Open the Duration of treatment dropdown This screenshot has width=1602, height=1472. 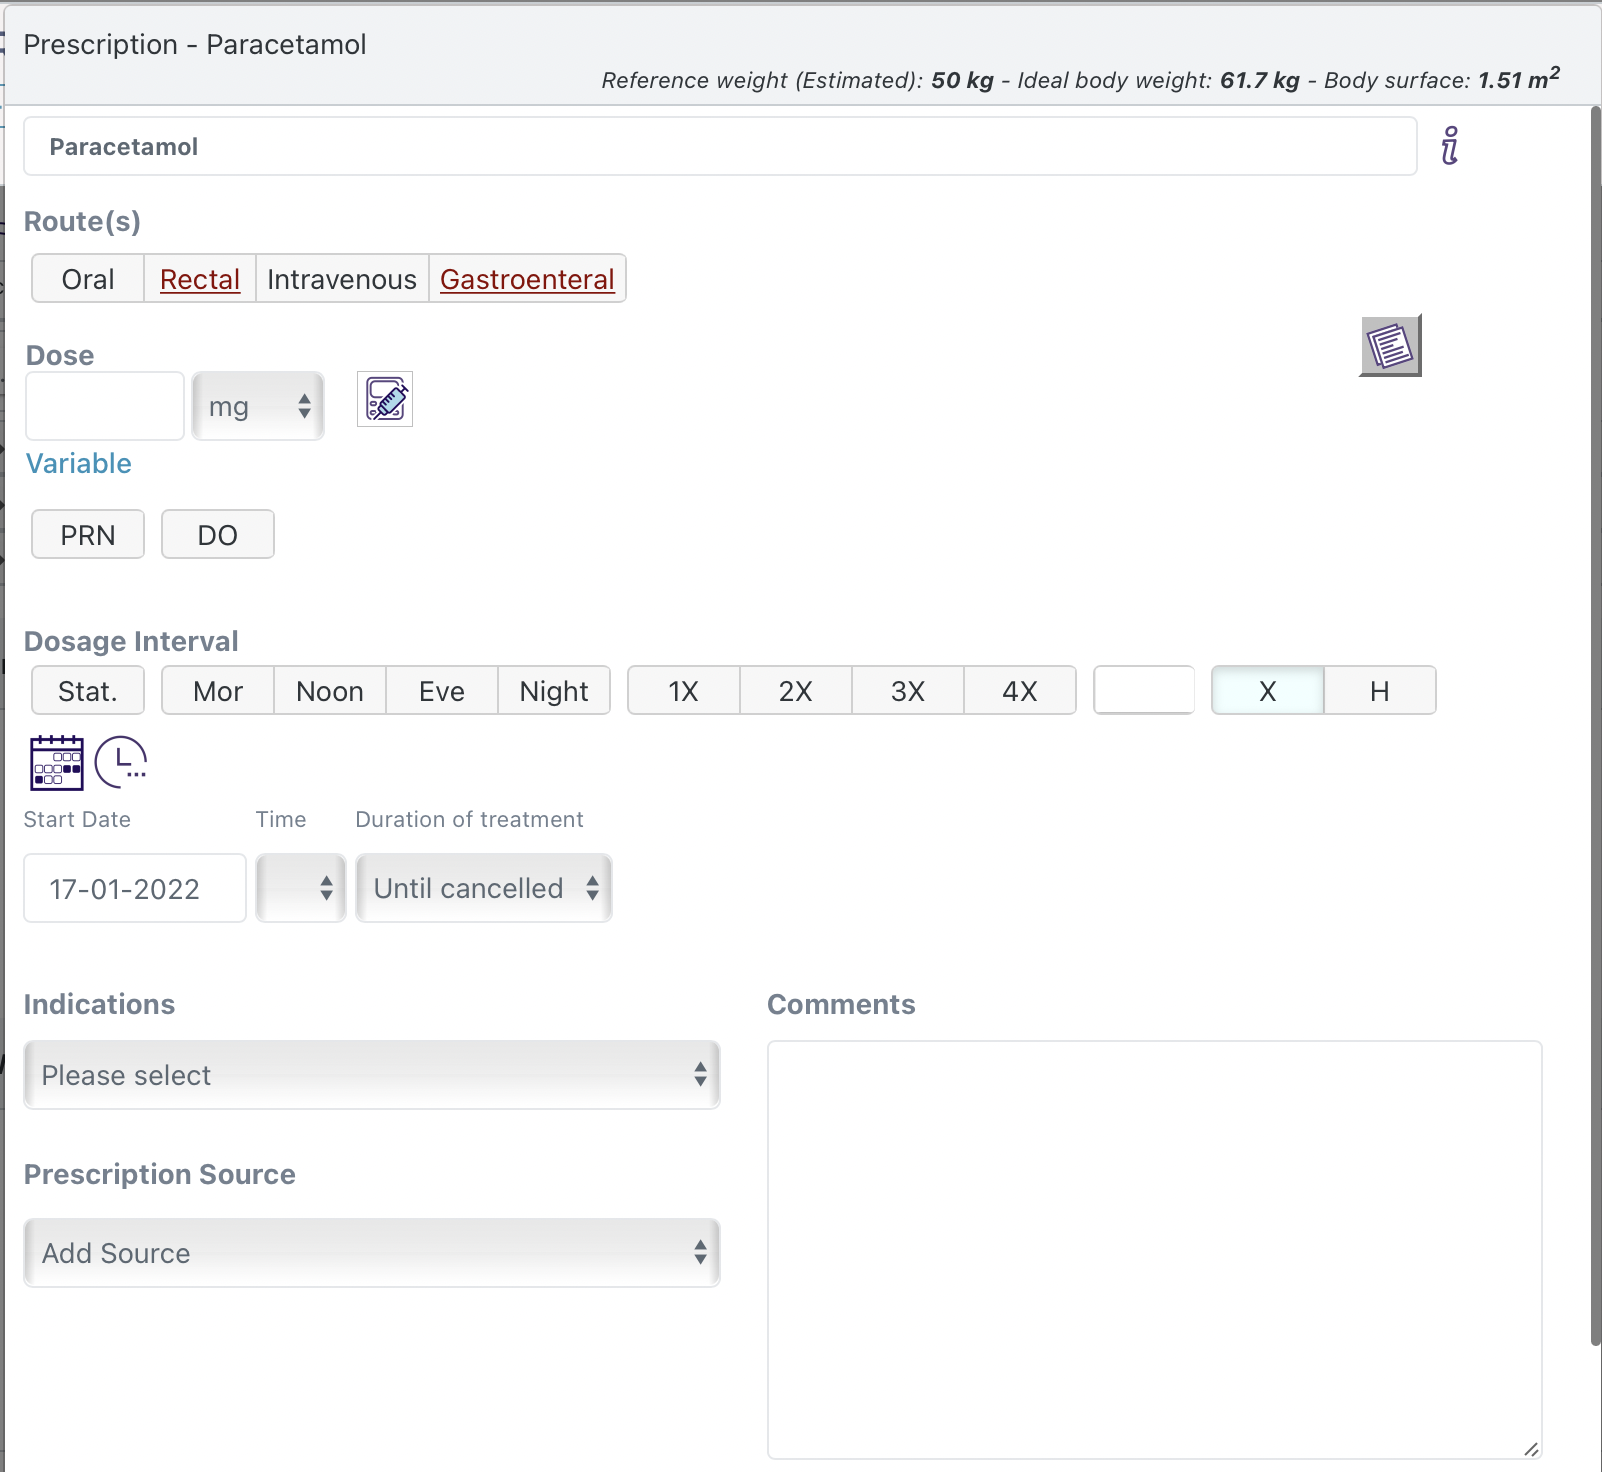pyautogui.click(x=483, y=888)
